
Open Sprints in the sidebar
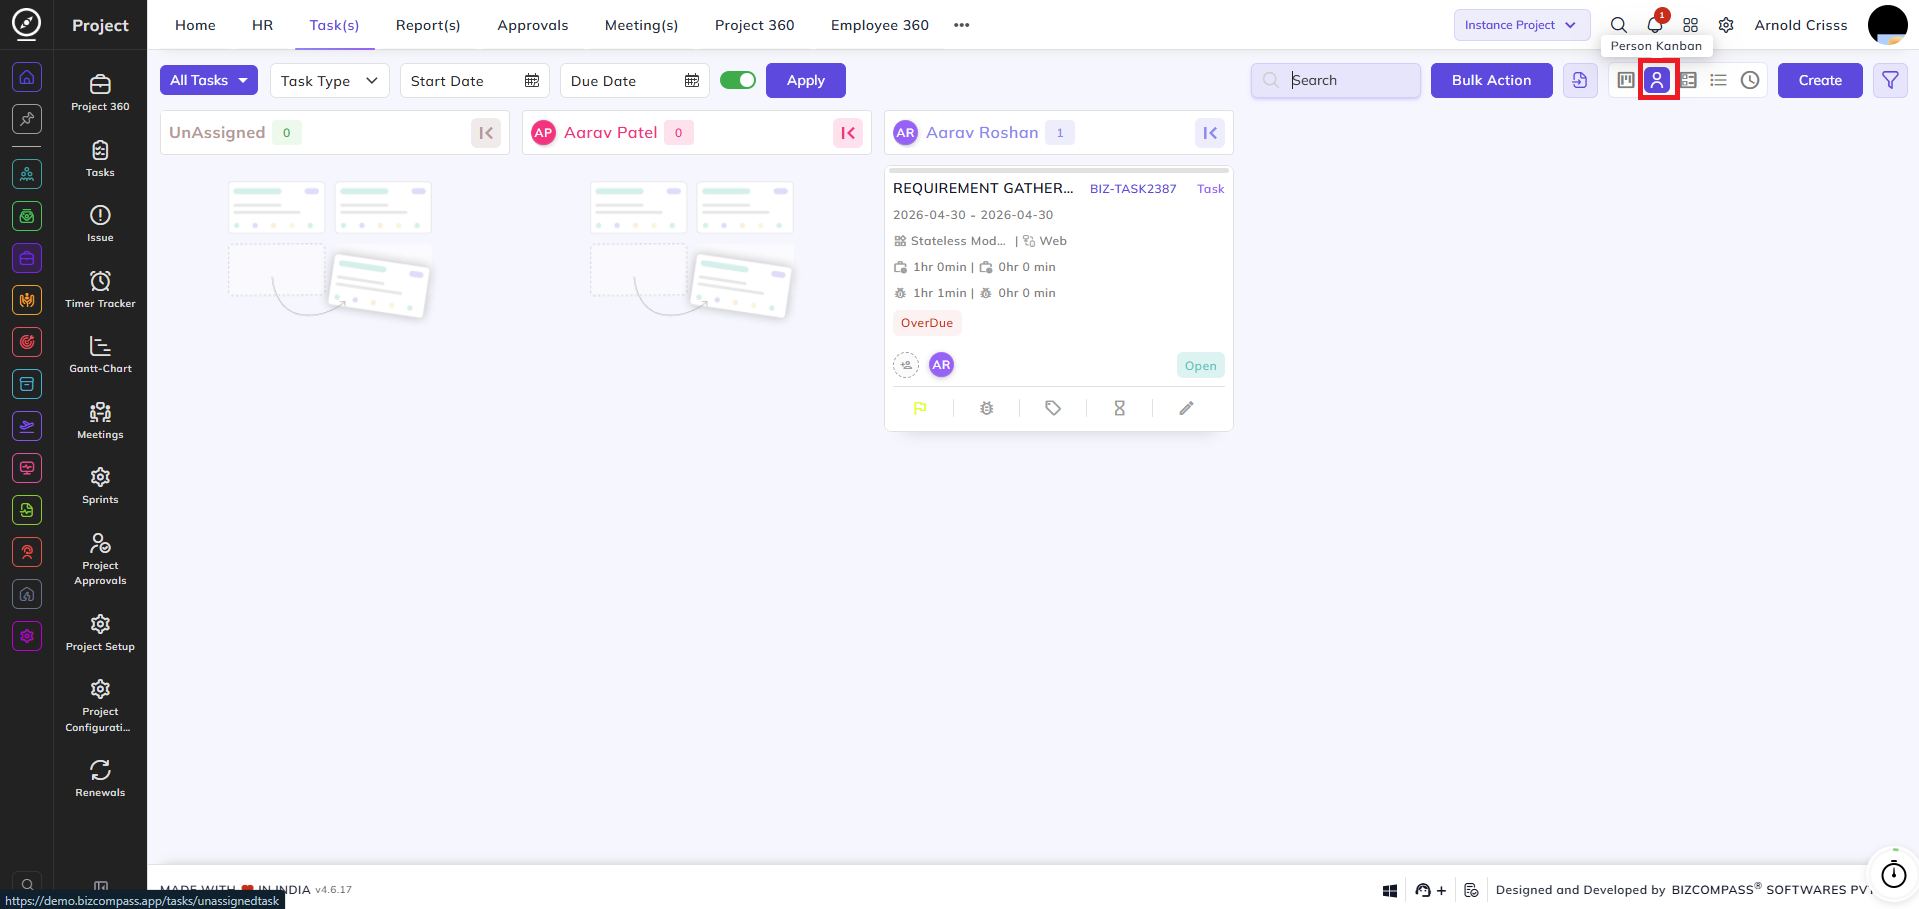point(100,486)
